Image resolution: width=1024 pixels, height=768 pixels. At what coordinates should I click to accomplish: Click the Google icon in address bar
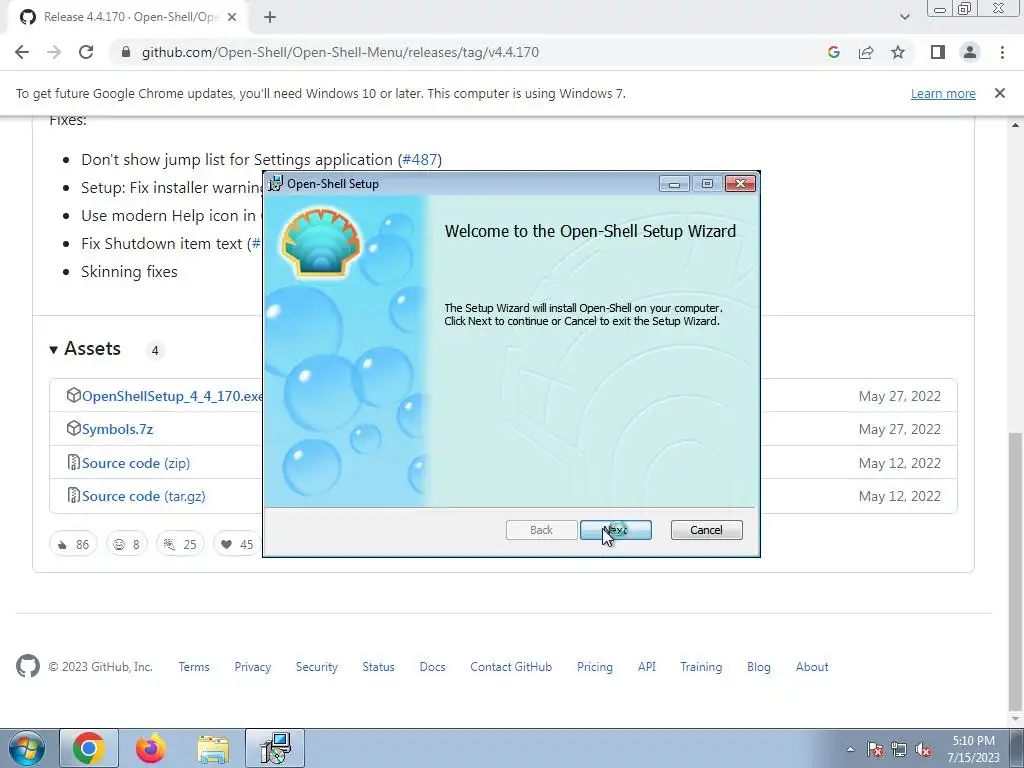click(833, 52)
